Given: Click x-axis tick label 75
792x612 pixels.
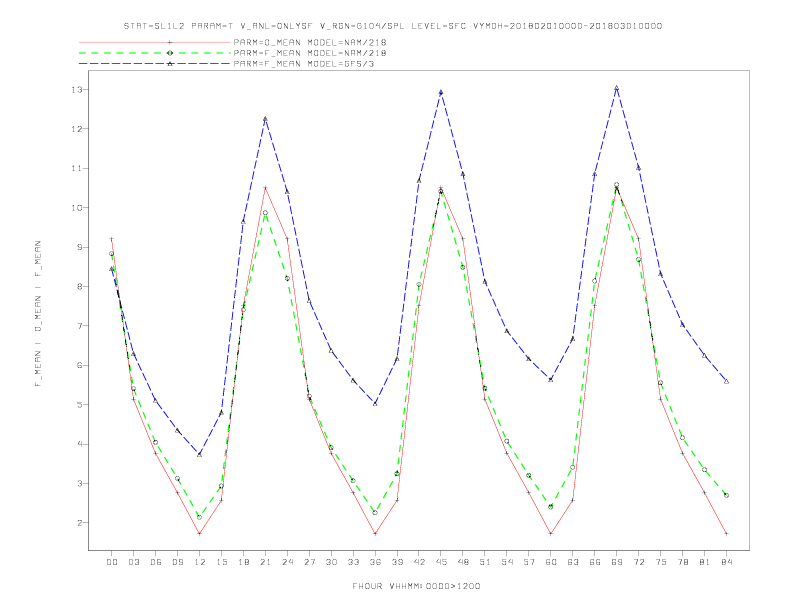Looking at the screenshot, I should [660, 562].
